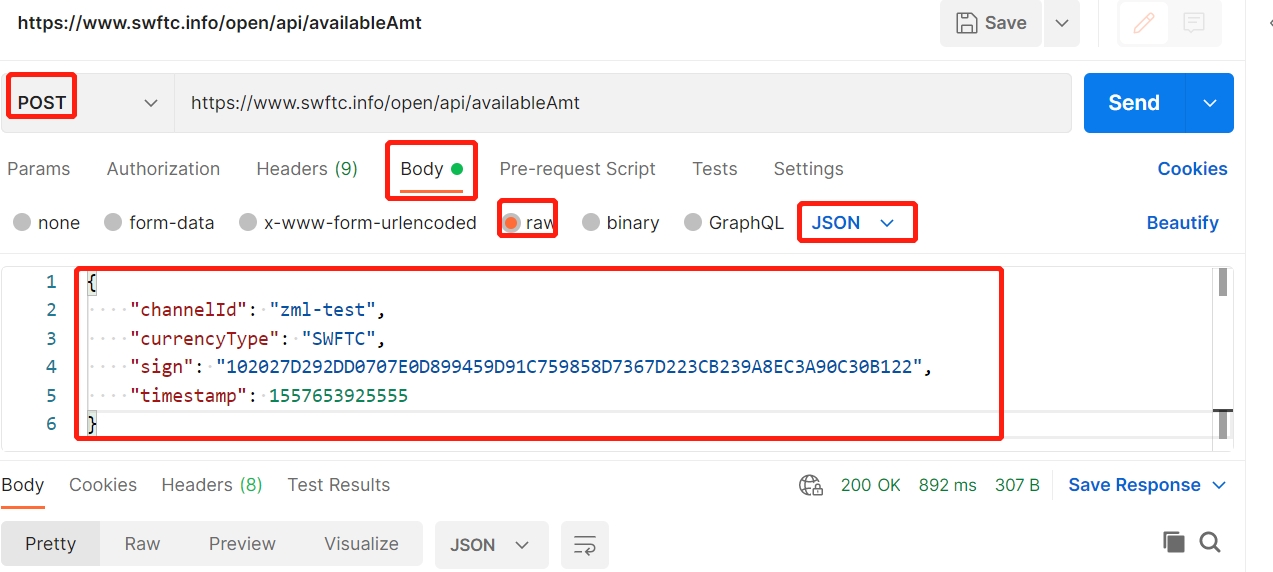Click the wrap lines icon in response

(584, 545)
